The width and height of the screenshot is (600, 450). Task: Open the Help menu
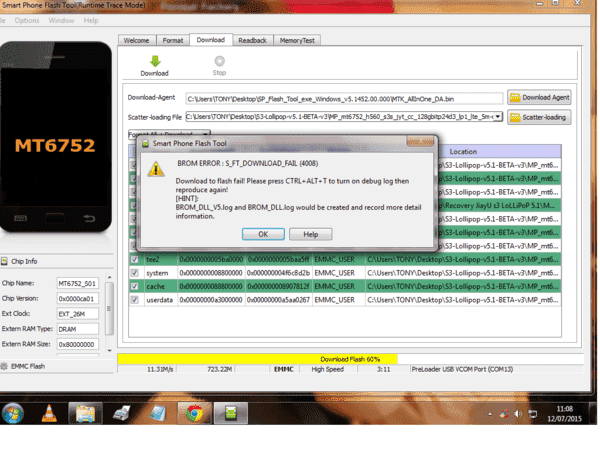click(x=91, y=20)
